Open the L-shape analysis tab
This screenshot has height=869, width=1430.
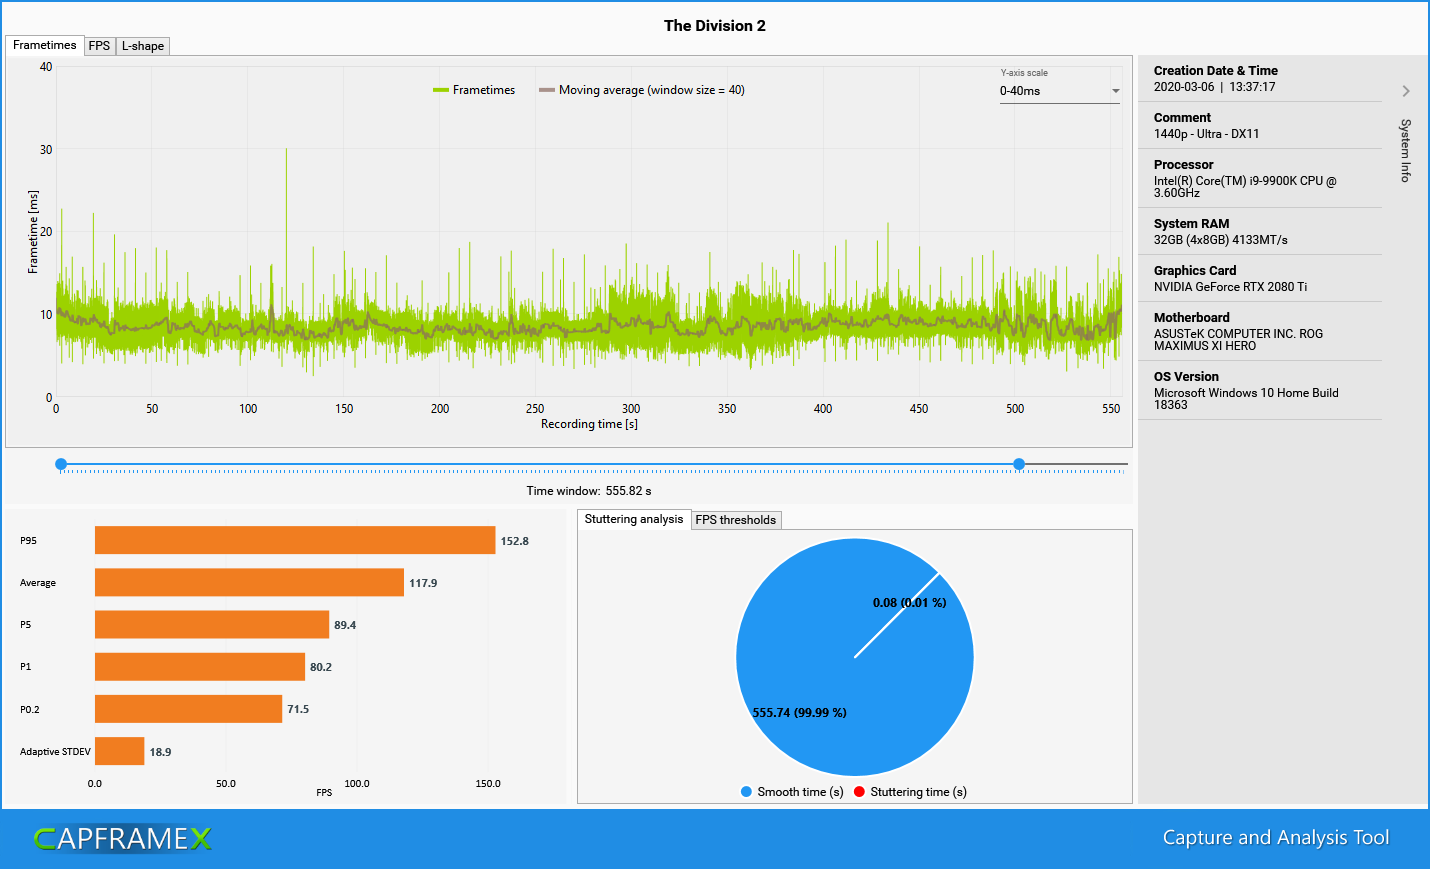(x=142, y=45)
